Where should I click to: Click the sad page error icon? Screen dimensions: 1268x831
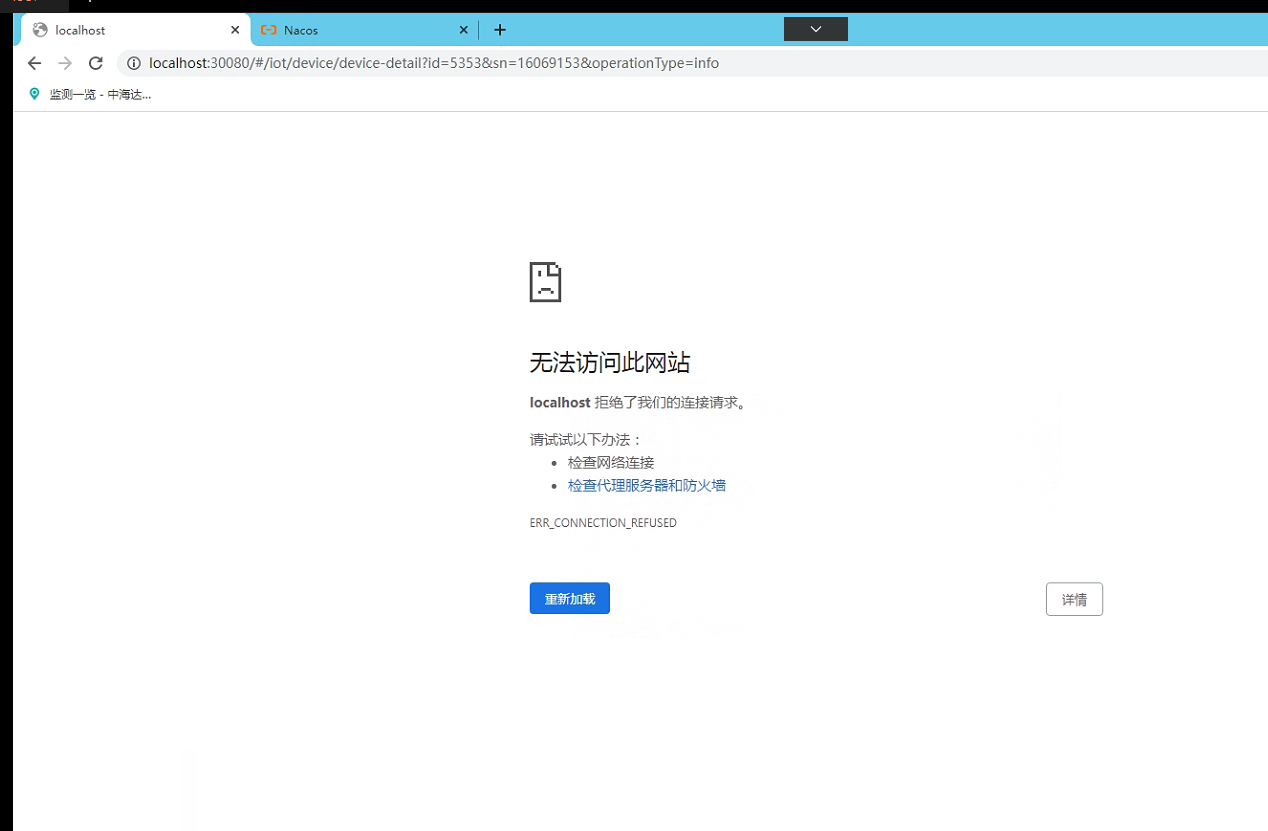[x=545, y=282]
